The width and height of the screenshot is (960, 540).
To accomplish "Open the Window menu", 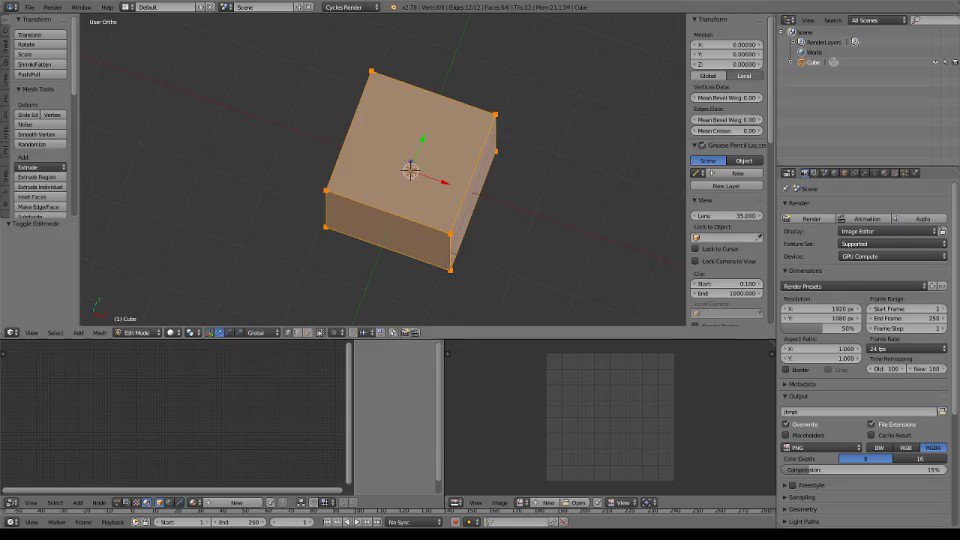I will click(81, 7).
